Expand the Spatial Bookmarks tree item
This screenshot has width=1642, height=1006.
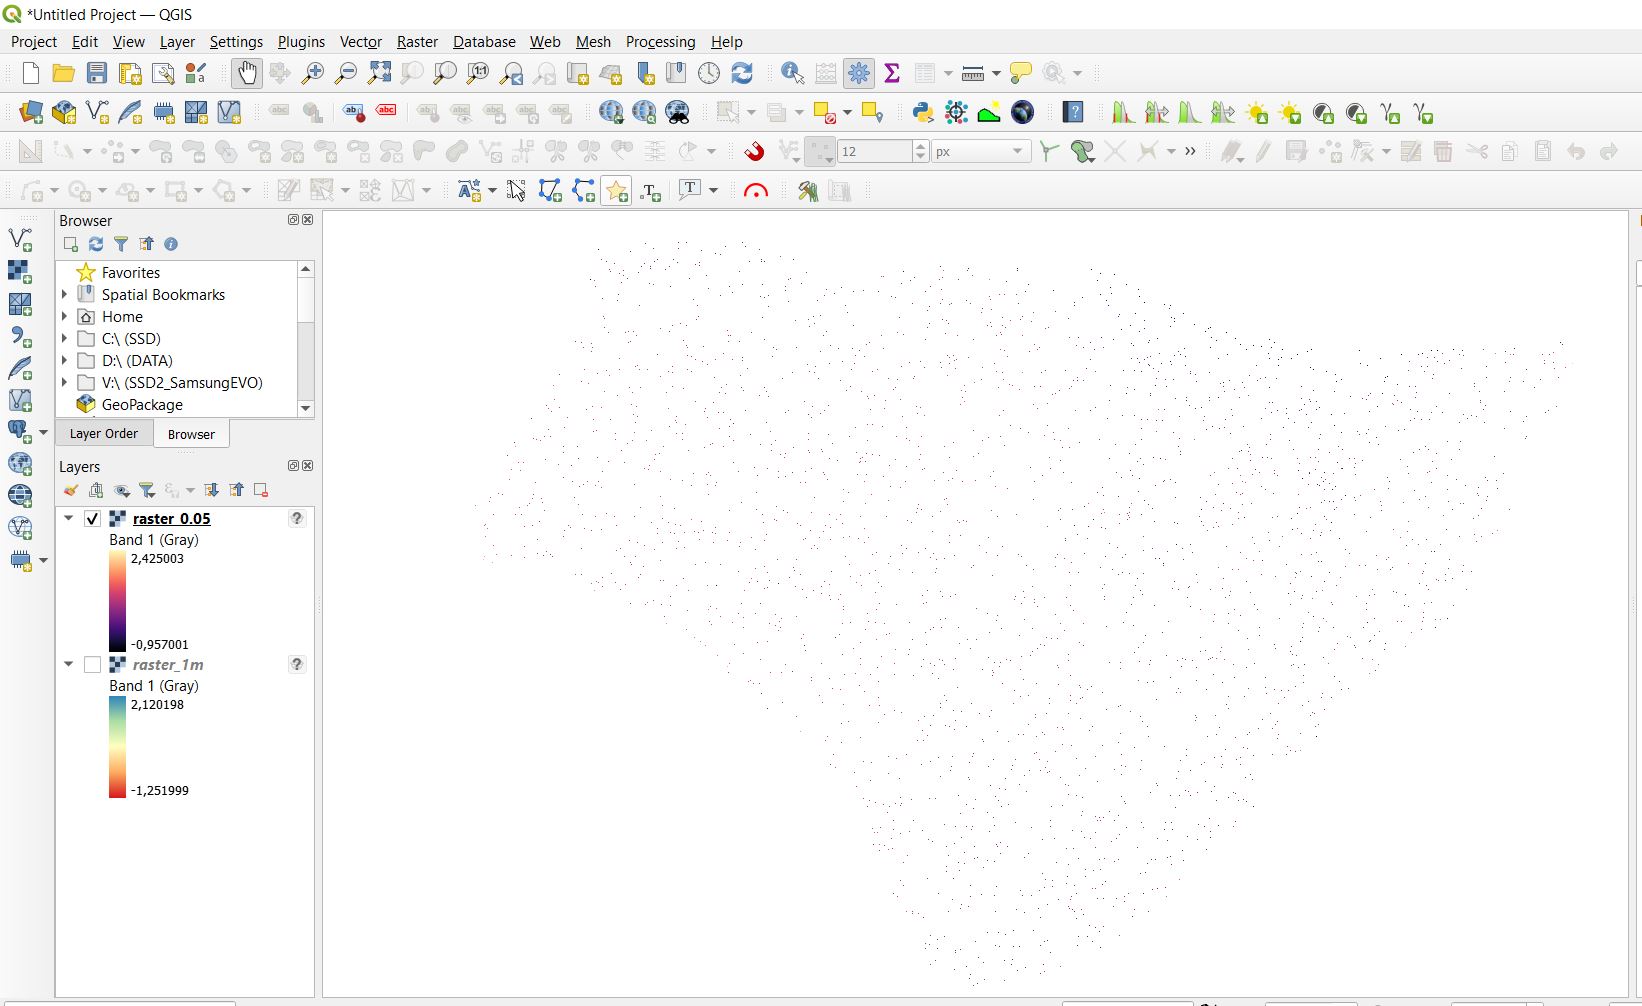66,294
